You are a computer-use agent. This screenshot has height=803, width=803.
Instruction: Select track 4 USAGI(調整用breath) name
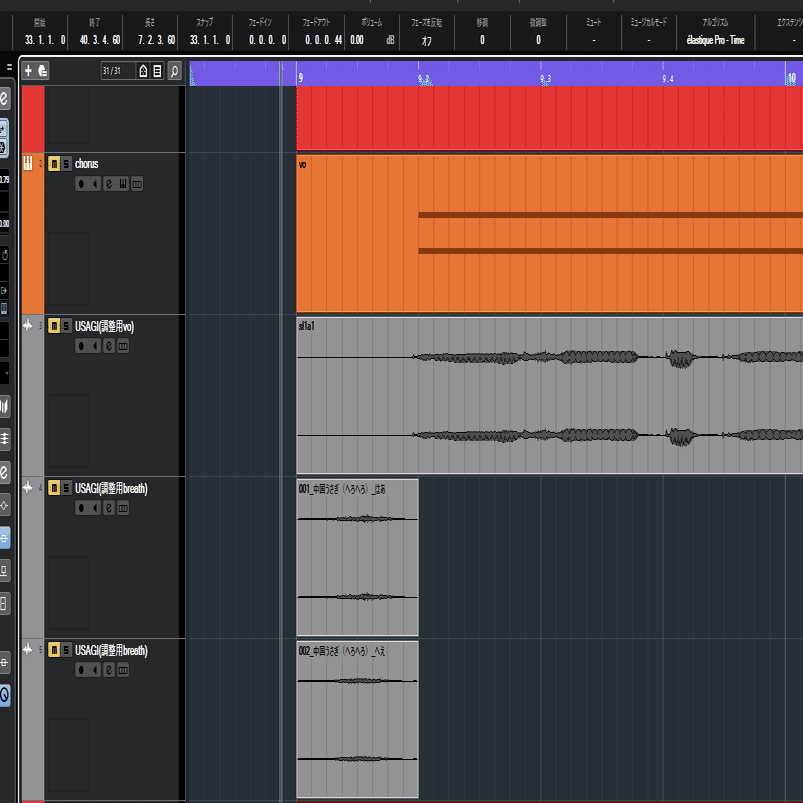point(111,488)
